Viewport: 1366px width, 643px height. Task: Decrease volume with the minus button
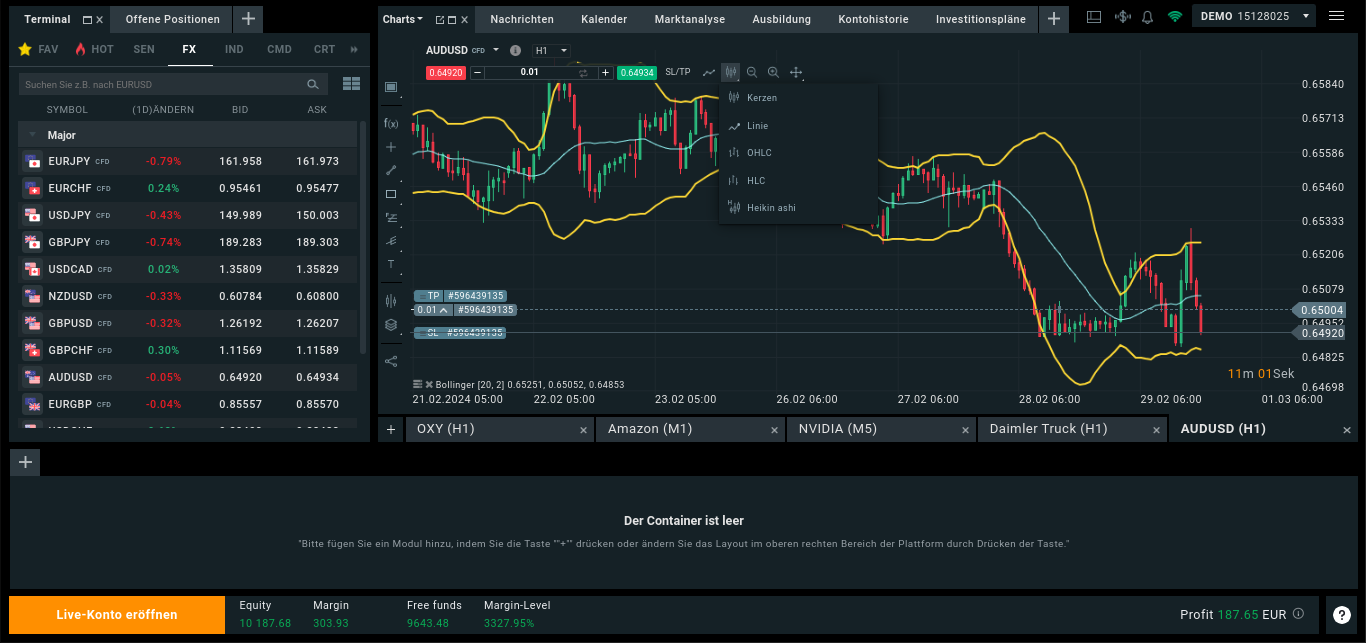coord(477,72)
